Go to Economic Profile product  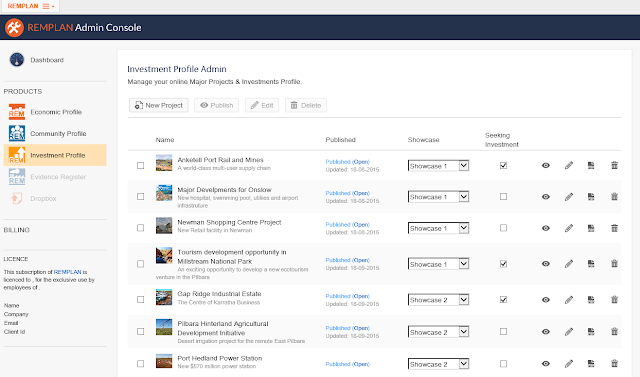point(55,112)
